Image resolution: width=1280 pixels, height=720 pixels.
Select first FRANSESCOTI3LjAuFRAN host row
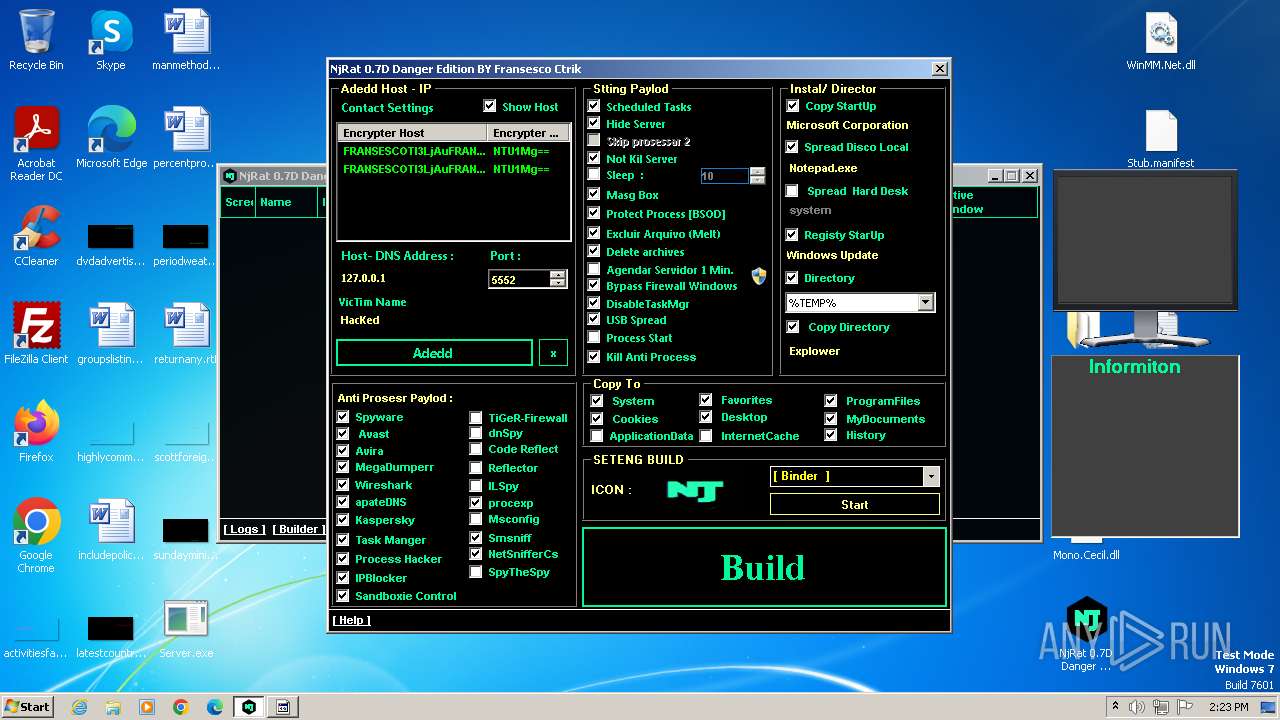point(453,151)
